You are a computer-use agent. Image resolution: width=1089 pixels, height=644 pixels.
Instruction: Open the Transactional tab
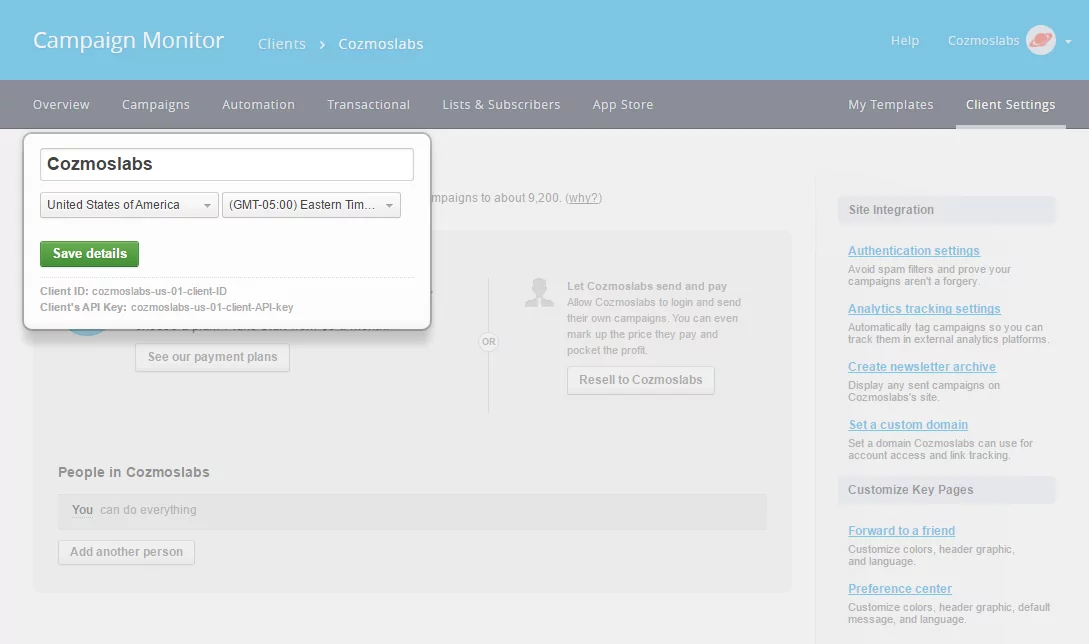click(368, 104)
